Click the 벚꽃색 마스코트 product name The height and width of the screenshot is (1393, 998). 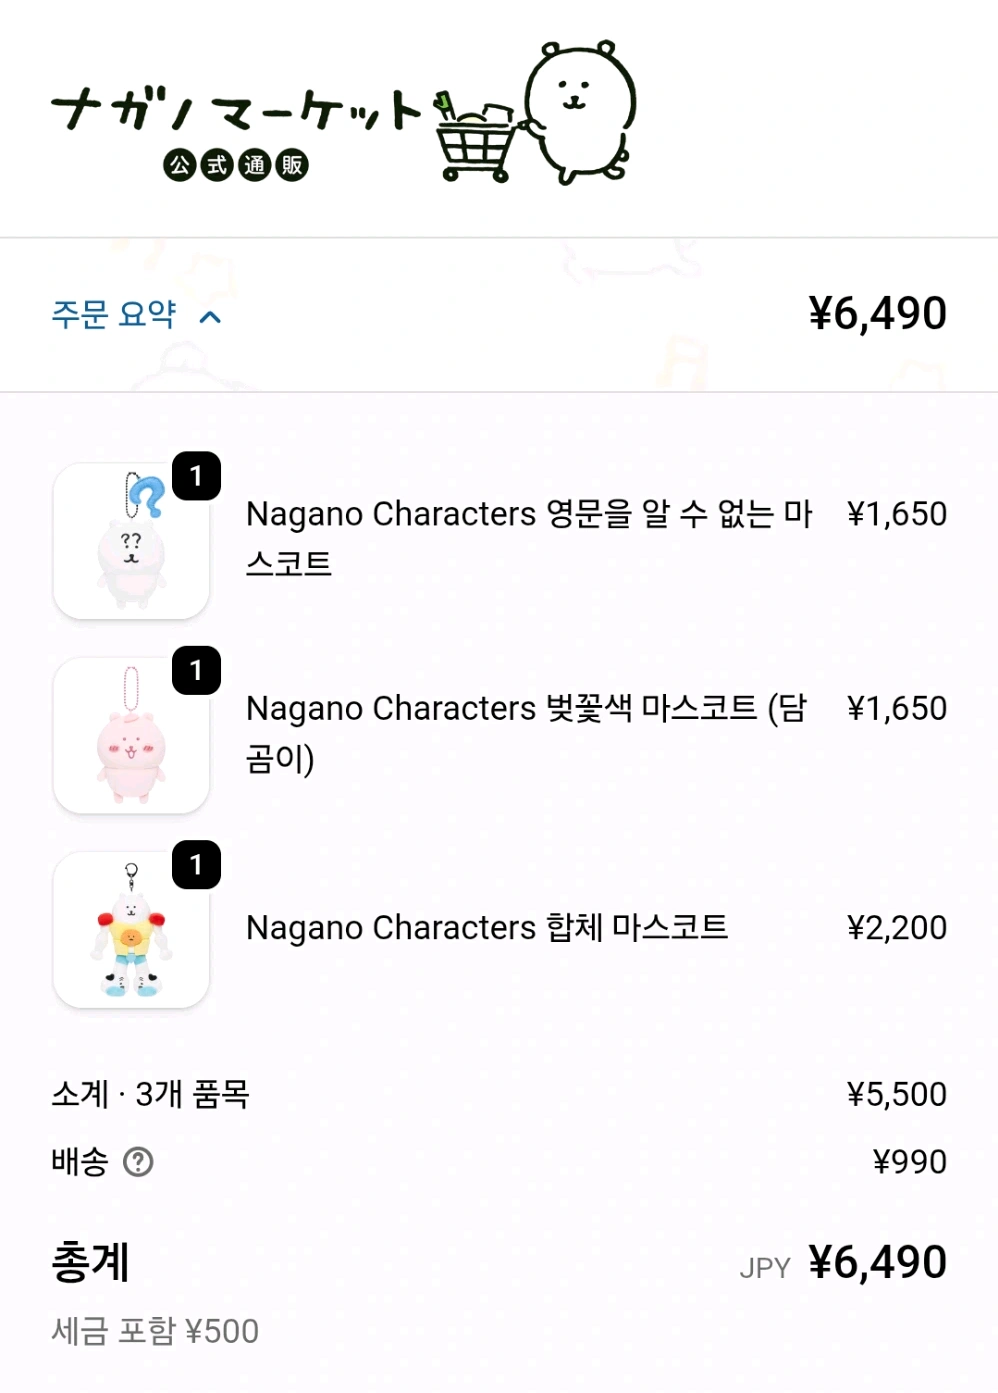[x=526, y=732]
